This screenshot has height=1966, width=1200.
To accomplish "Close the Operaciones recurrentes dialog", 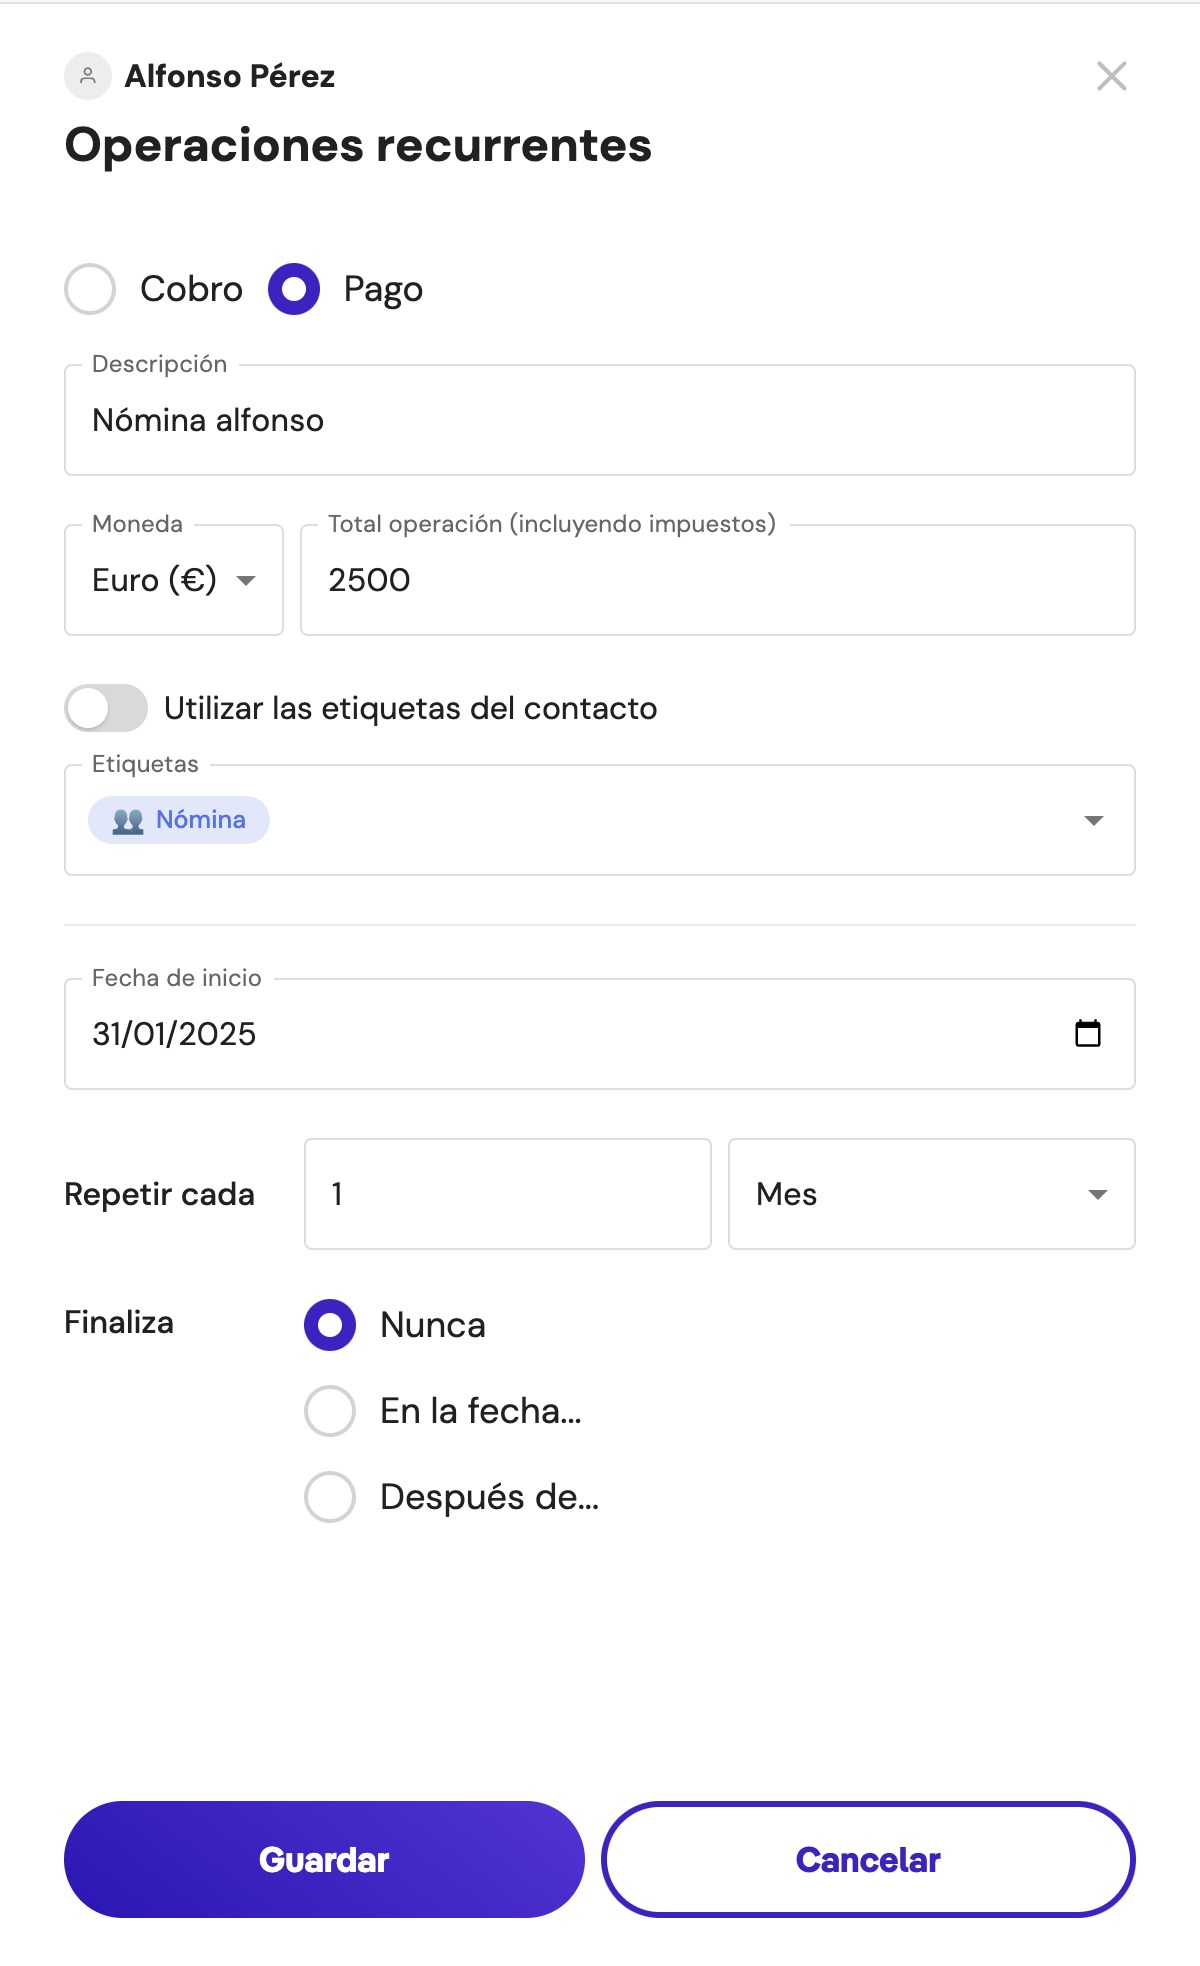I will [x=1111, y=76].
